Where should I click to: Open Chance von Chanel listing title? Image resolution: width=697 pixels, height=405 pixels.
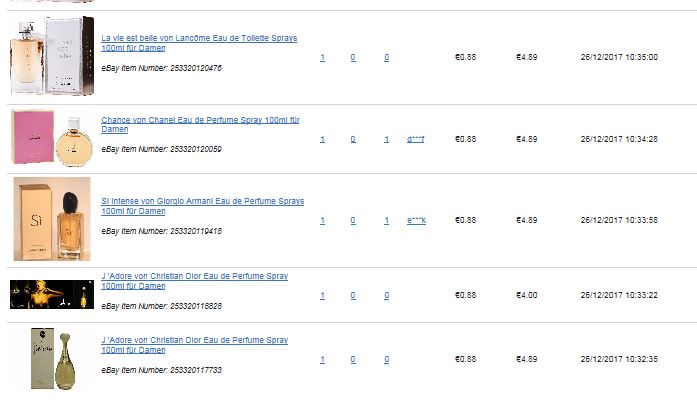pyautogui.click(x=200, y=124)
